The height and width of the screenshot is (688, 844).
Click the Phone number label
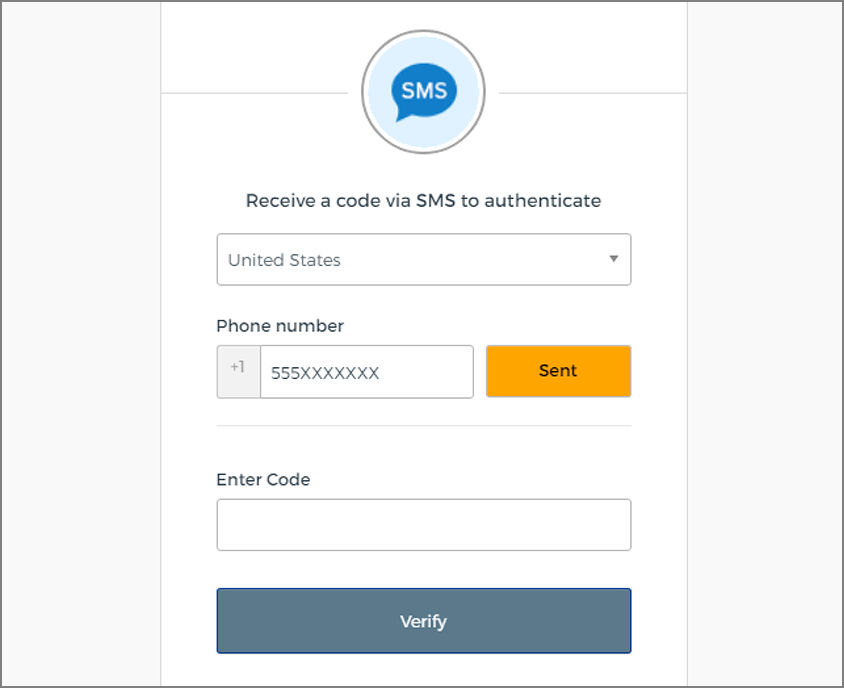pos(280,326)
